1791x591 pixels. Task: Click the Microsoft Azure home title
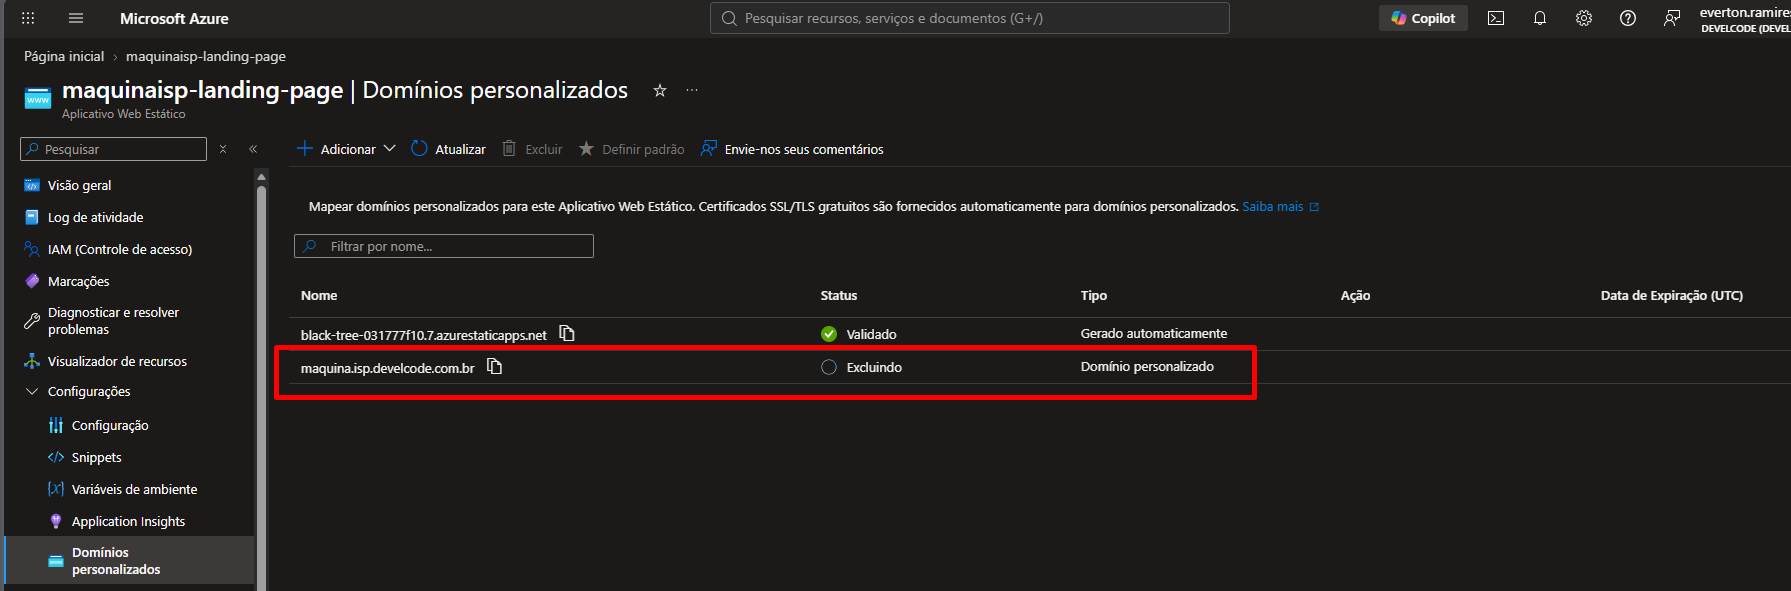[x=174, y=18]
